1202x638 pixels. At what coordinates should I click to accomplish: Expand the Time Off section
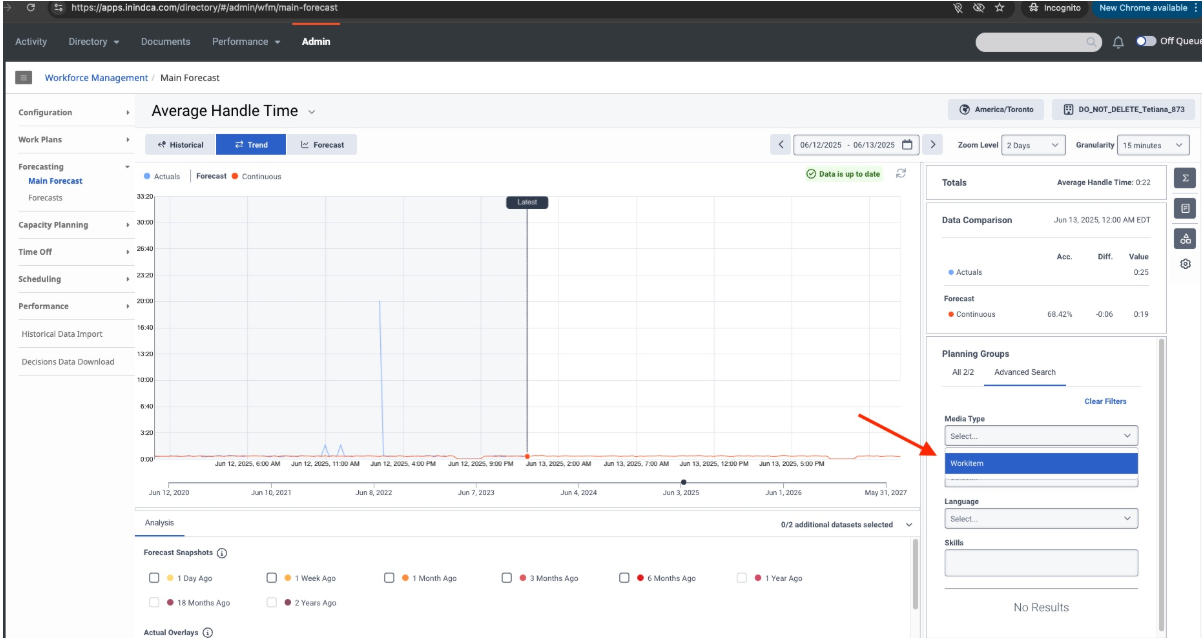click(x=74, y=252)
